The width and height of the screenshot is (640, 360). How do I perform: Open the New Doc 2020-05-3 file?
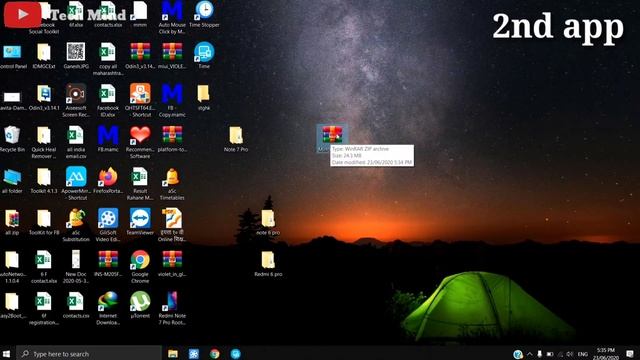point(76,267)
